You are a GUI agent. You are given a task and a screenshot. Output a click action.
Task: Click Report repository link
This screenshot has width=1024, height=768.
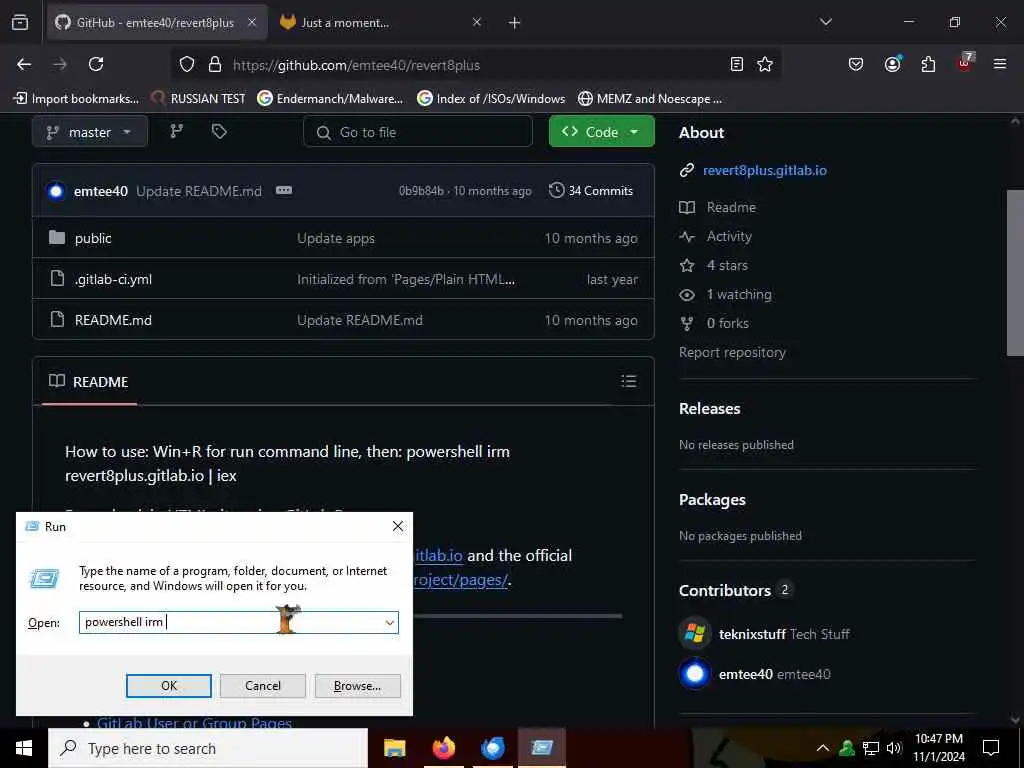coord(732,353)
